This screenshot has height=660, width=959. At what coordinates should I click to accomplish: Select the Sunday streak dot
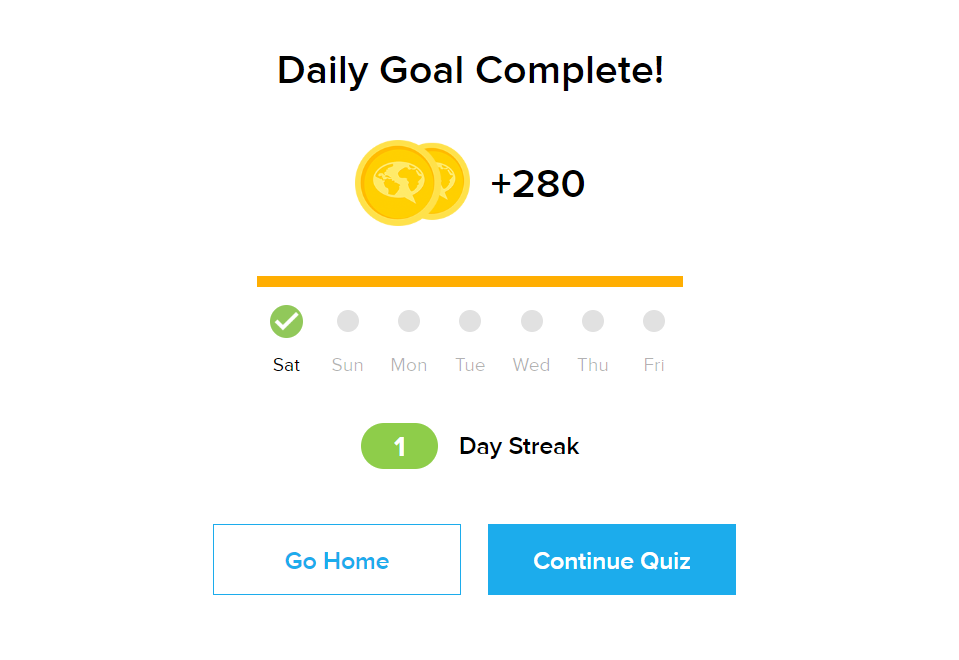click(347, 321)
